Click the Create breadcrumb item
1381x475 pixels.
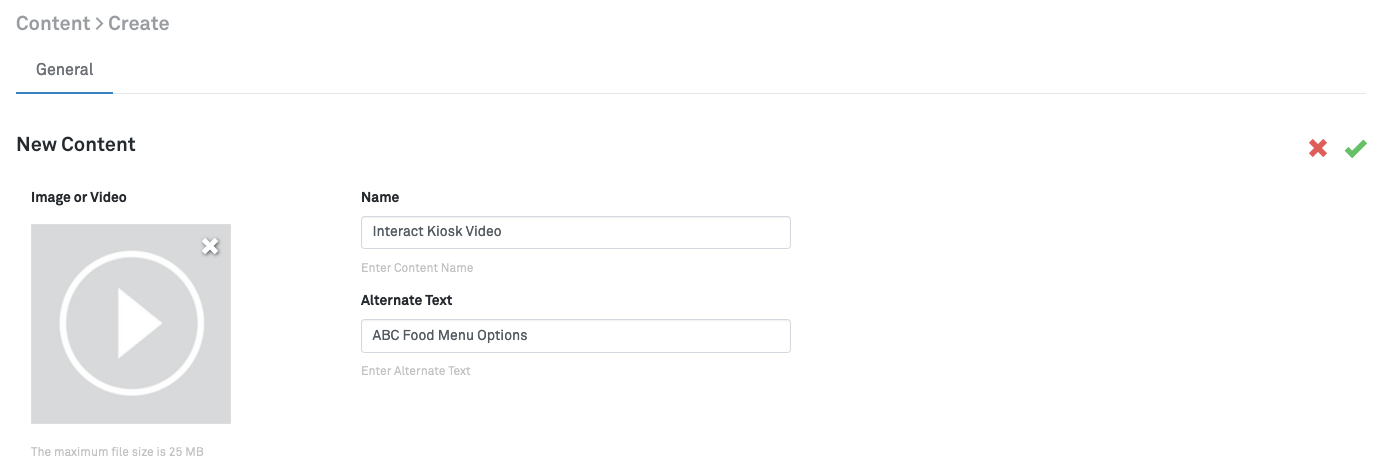click(138, 23)
